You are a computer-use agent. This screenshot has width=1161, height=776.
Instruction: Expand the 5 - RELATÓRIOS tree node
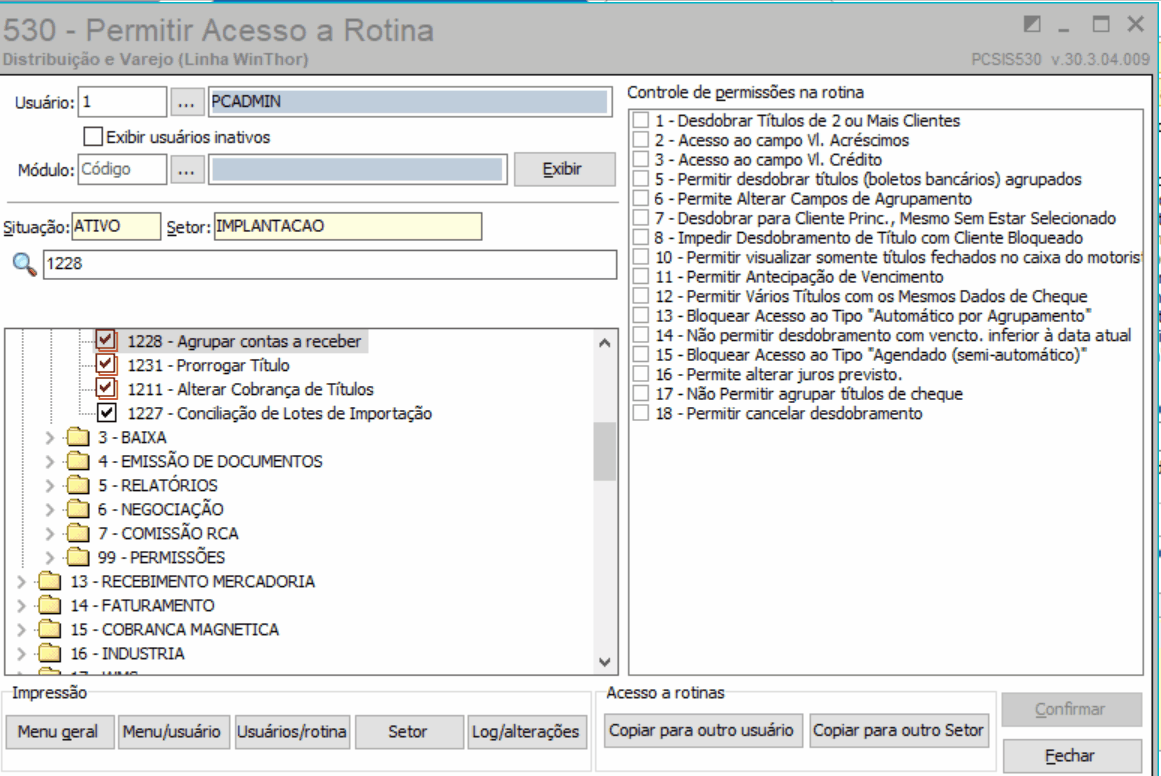pyautogui.click(x=50, y=486)
